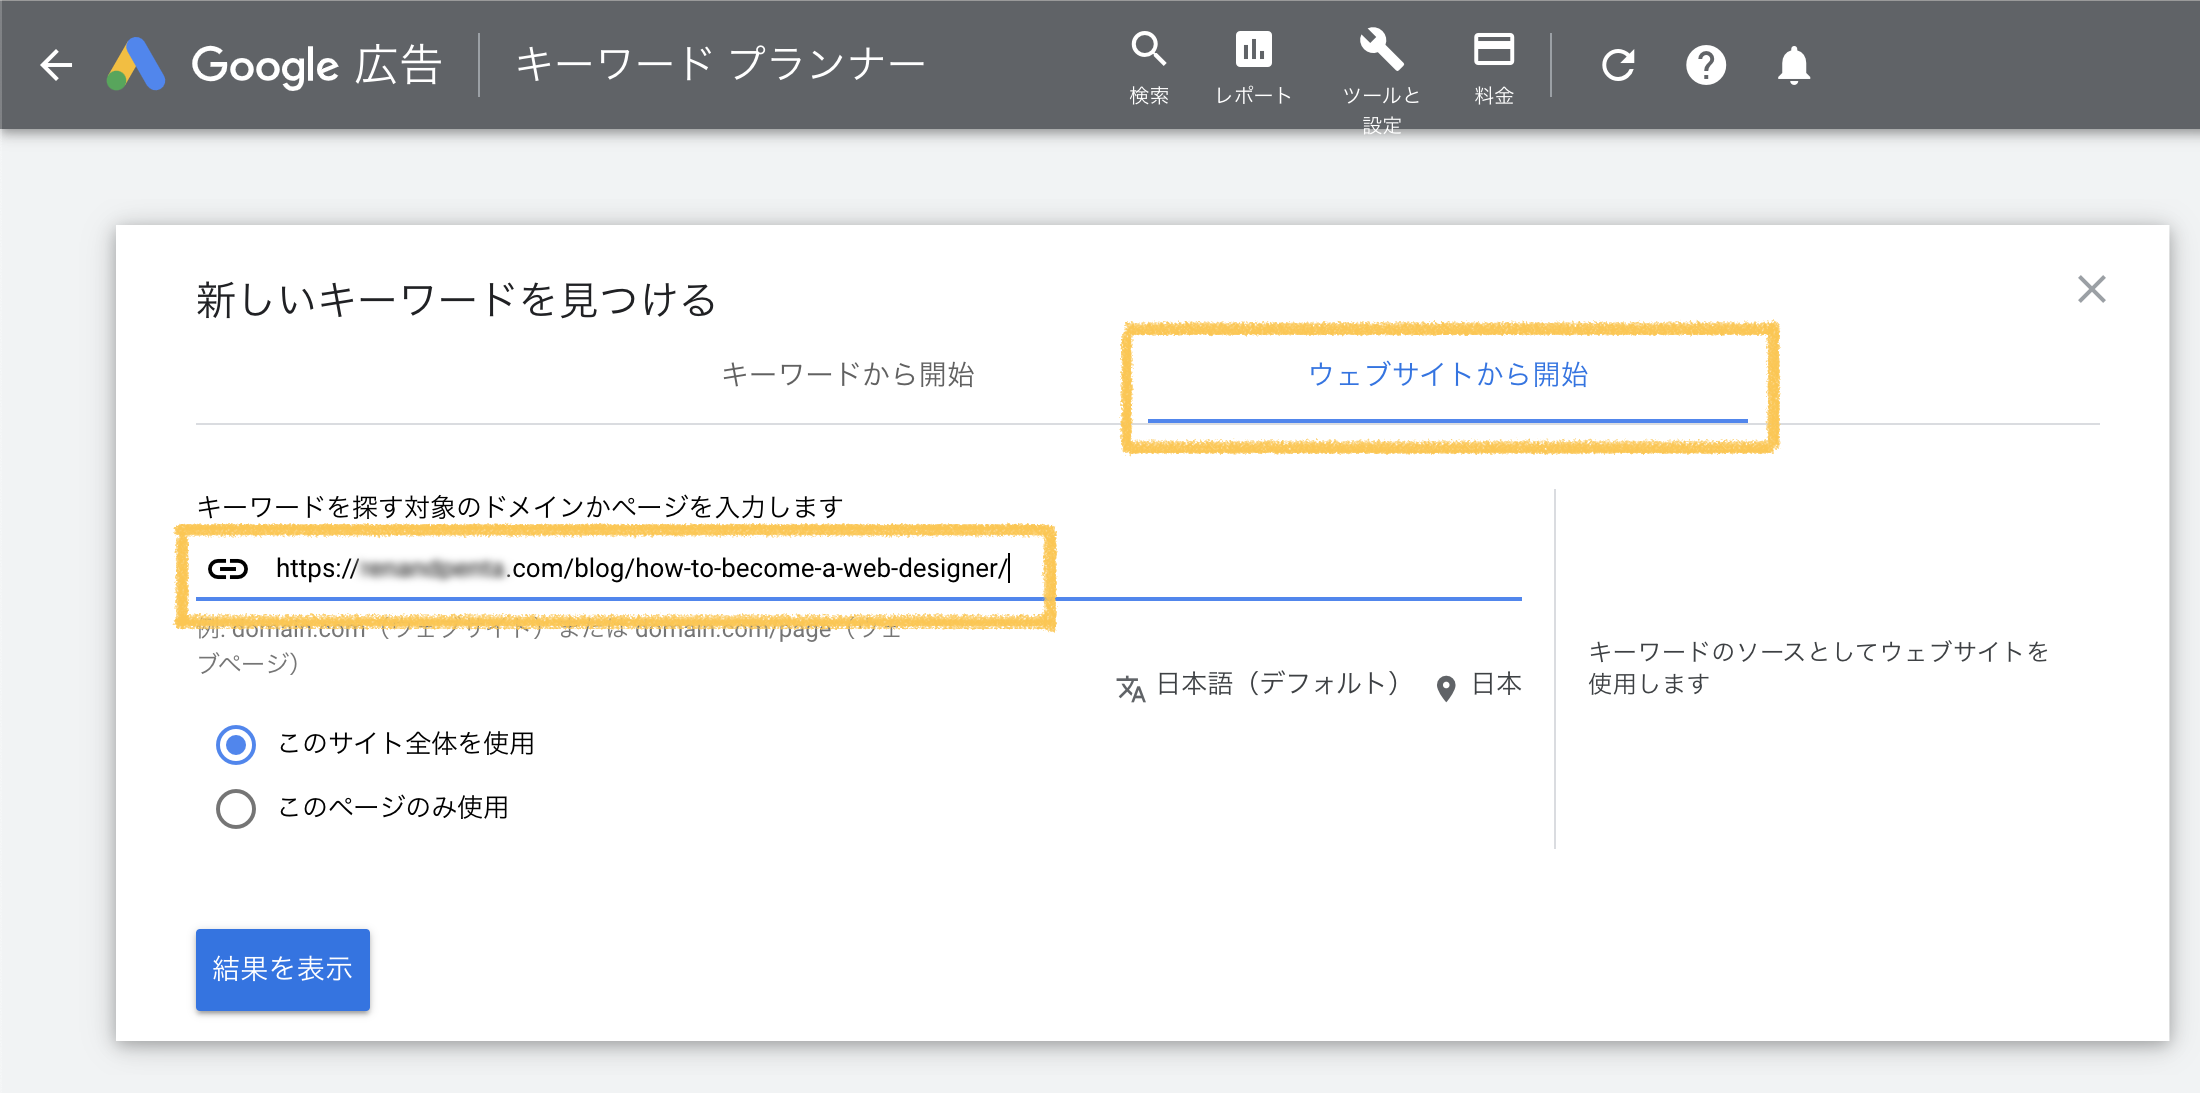
Task: Click the back arrow icon
Action: pyautogui.click(x=57, y=65)
